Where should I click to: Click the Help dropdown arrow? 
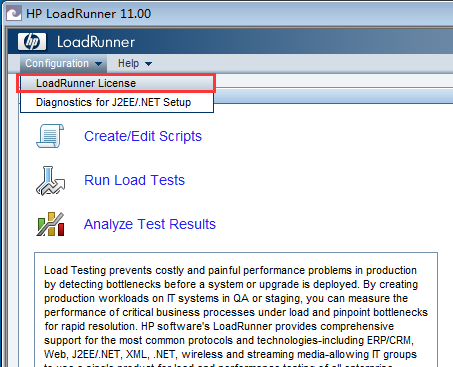(x=148, y=64)
